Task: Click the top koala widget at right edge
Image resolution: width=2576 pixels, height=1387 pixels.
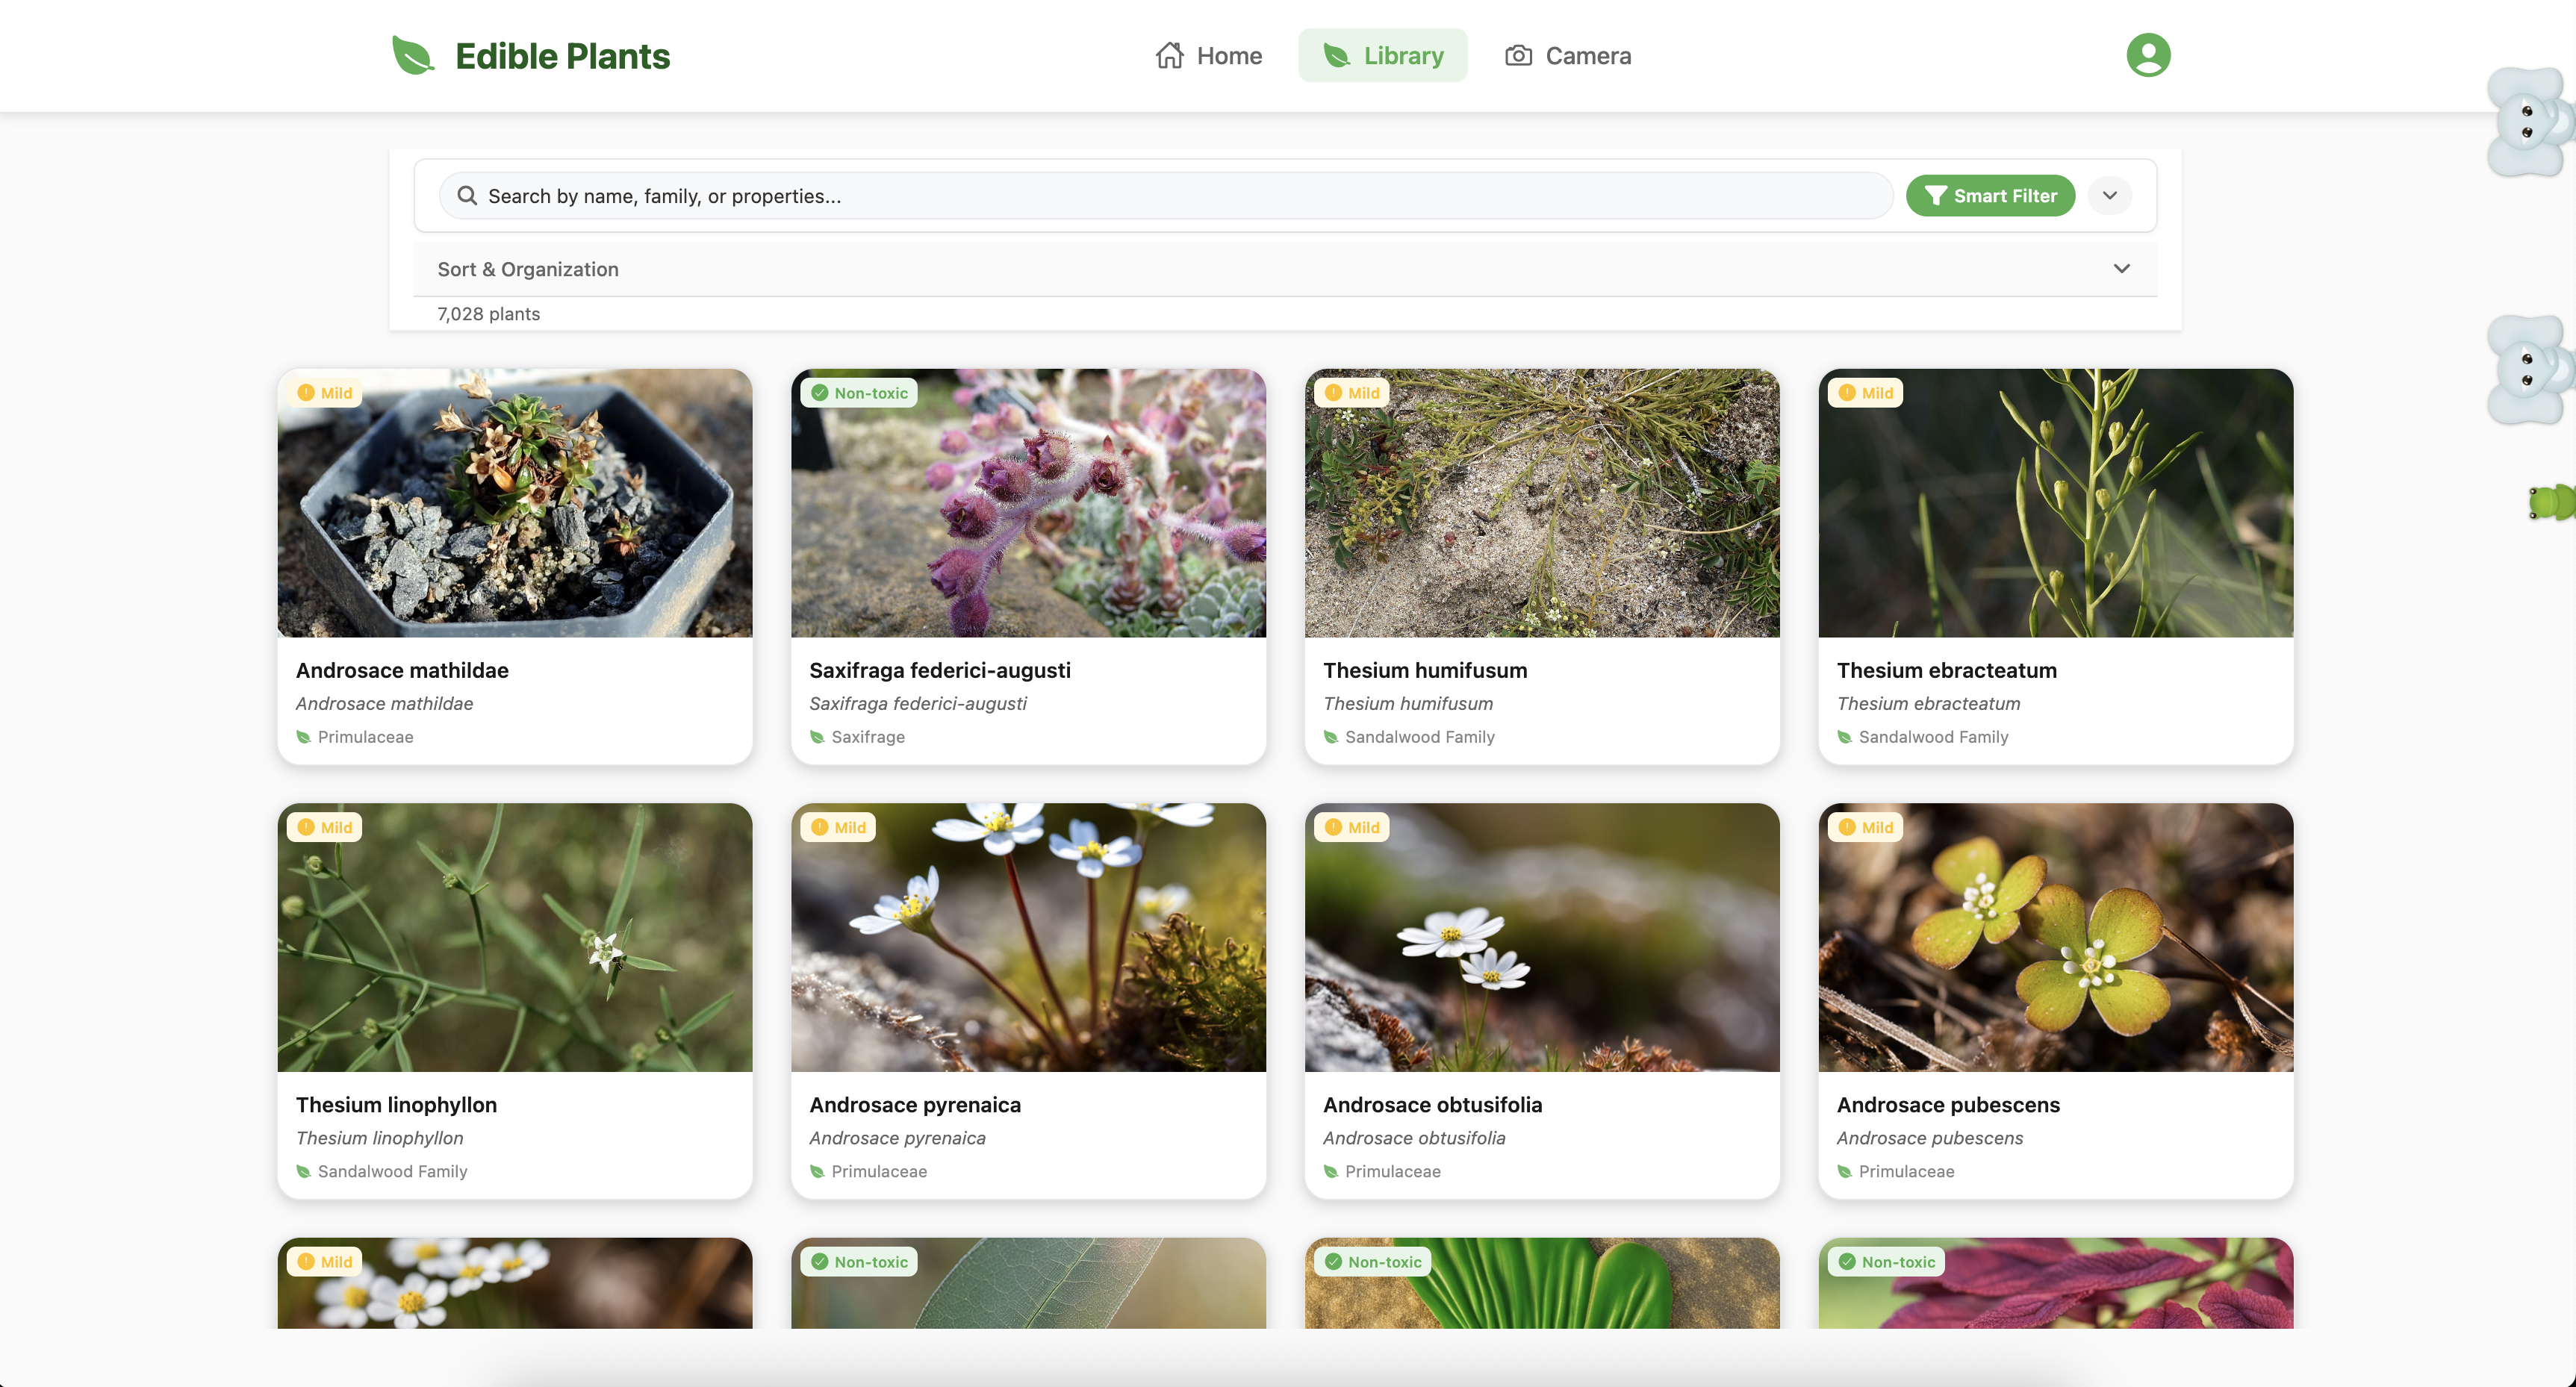Action: pyautogui.click(x=2525, y=122)
